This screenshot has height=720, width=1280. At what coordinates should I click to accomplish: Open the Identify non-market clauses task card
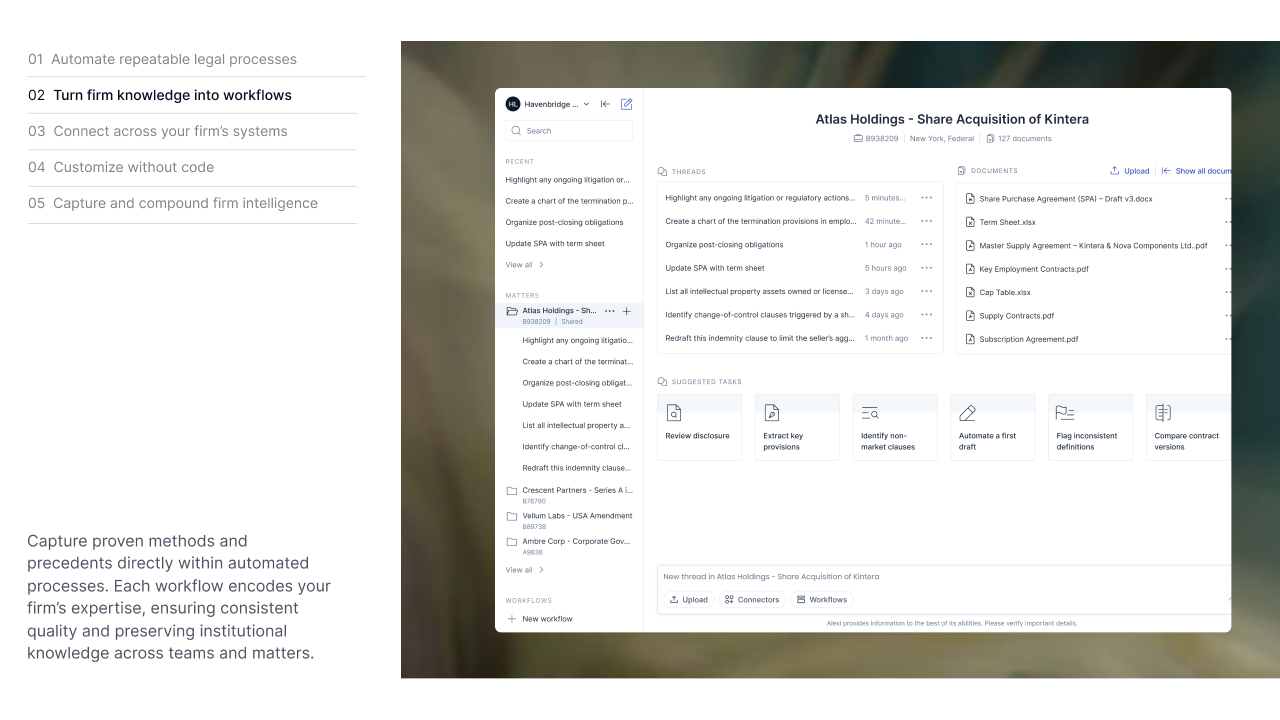pyautogui.click(x=895, y=427)
